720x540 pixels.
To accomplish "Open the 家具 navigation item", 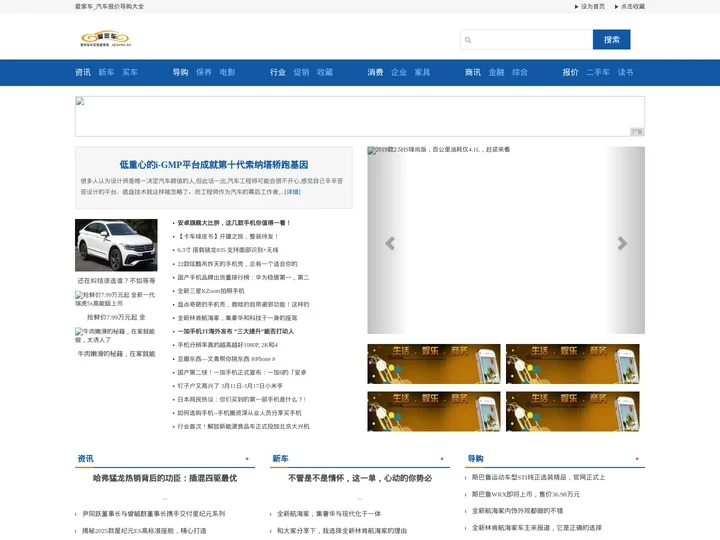I will [x=422, y=72].
